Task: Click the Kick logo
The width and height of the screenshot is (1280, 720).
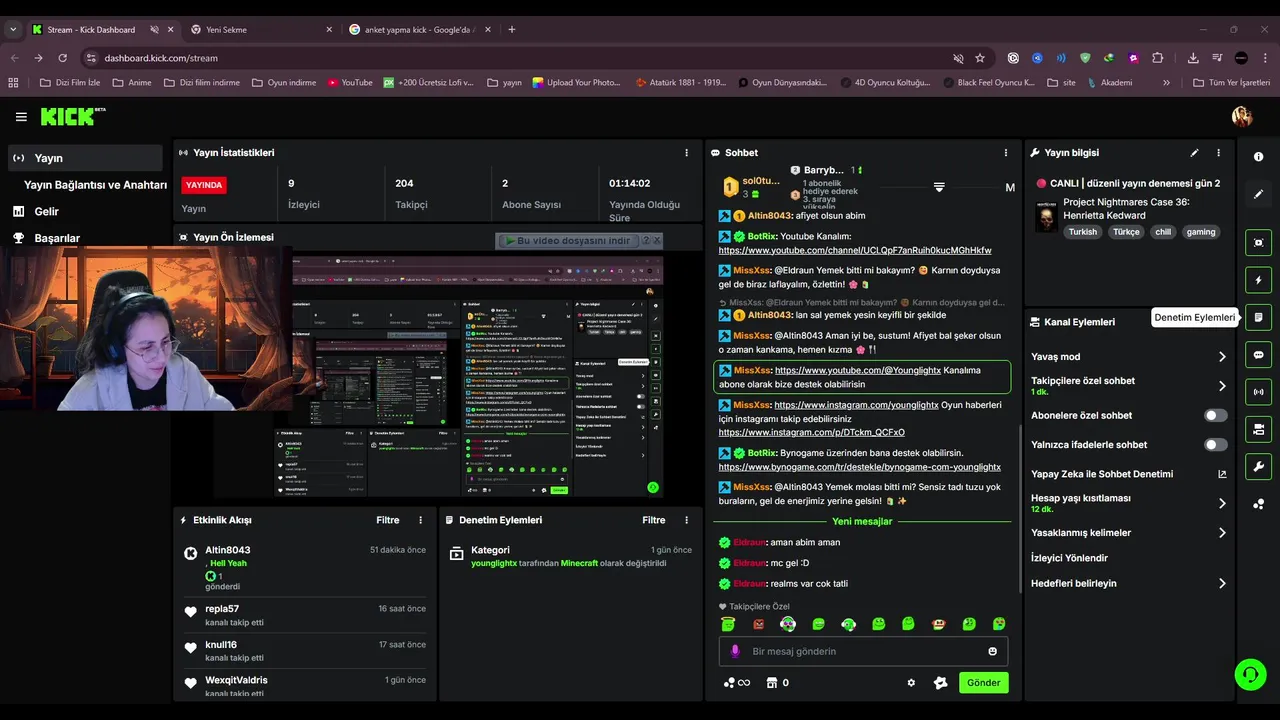Action: [x=72, y=117]
